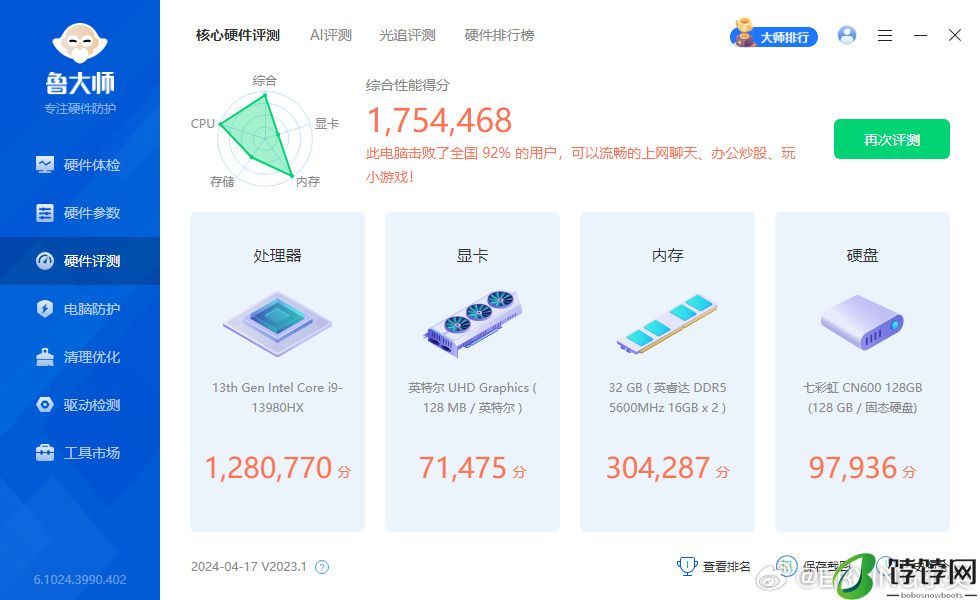Go to 电脑防护 in sidebar
The width and height of the screenshot is (980, 600).
point(79,309)
